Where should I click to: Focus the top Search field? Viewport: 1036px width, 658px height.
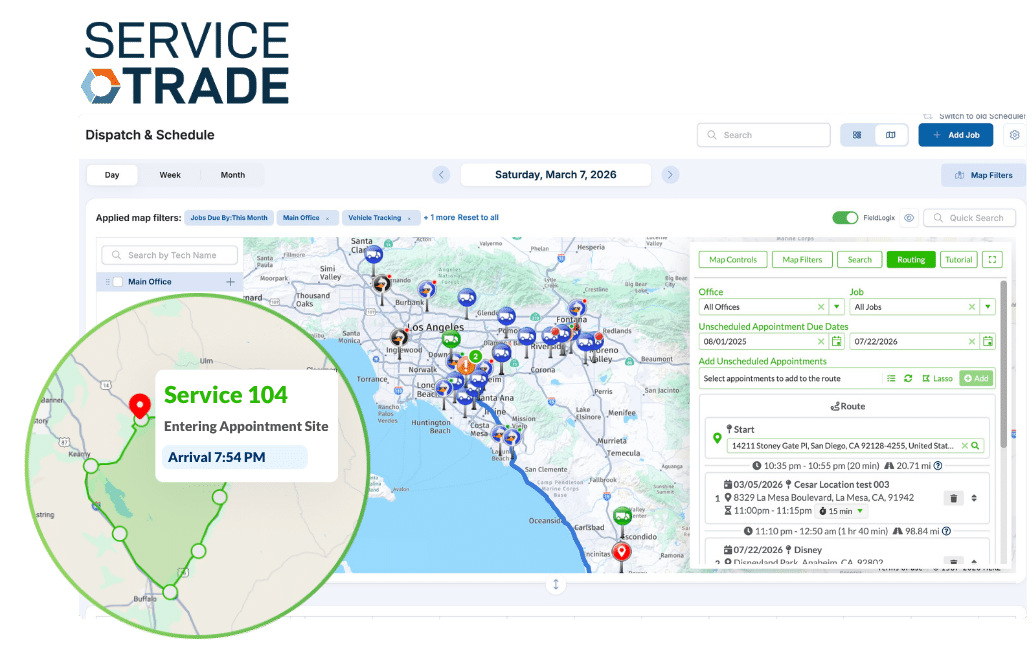point(764,135)
